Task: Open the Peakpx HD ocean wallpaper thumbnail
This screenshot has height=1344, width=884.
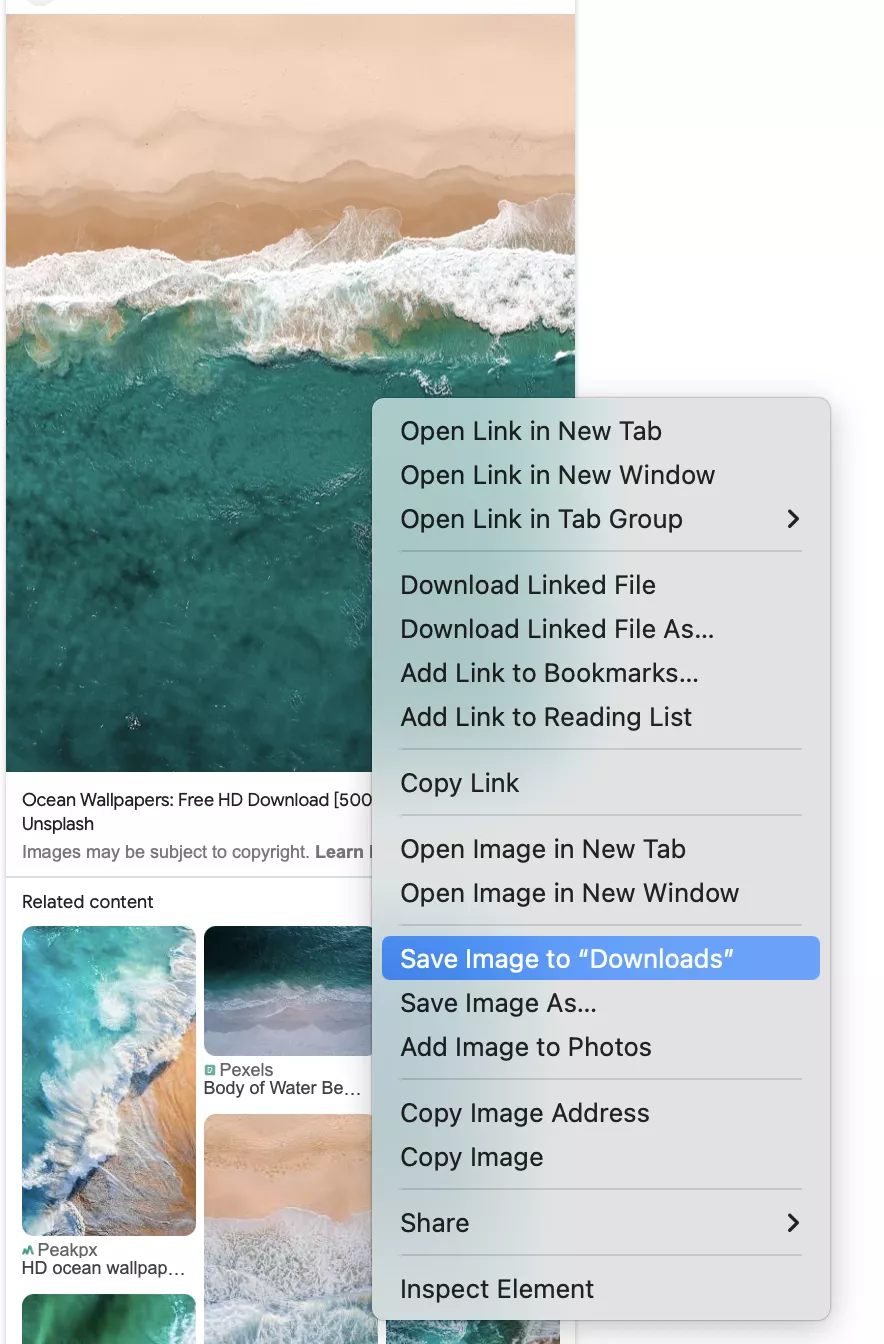Action: coord(109,1080)
